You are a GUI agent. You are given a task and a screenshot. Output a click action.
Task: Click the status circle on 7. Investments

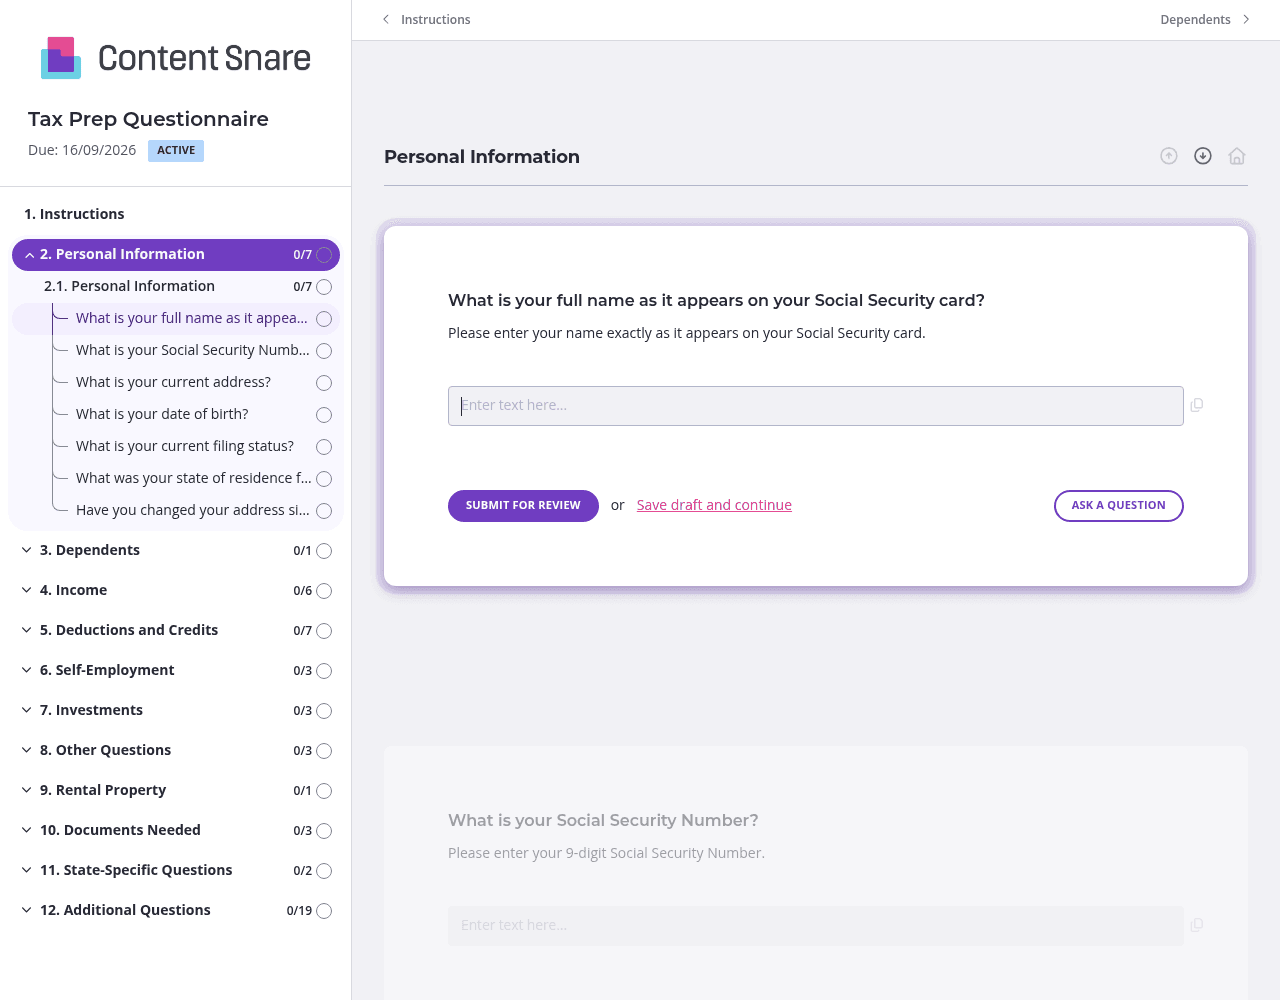(x=324, y=711)
